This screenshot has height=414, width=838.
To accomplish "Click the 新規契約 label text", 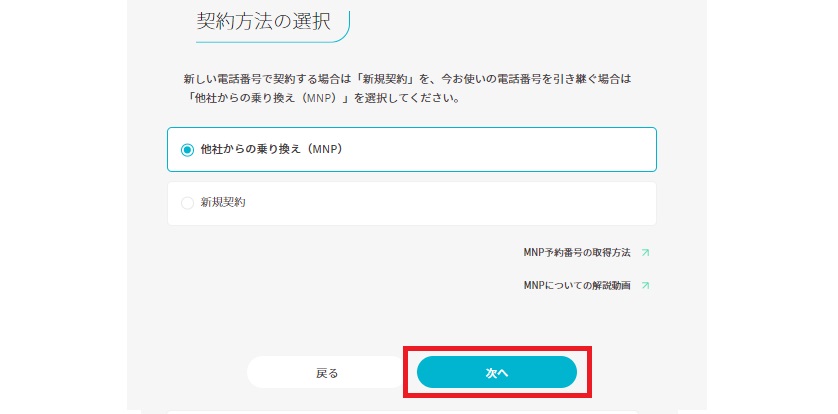I will pyautogui.click(x=222, y=202).
